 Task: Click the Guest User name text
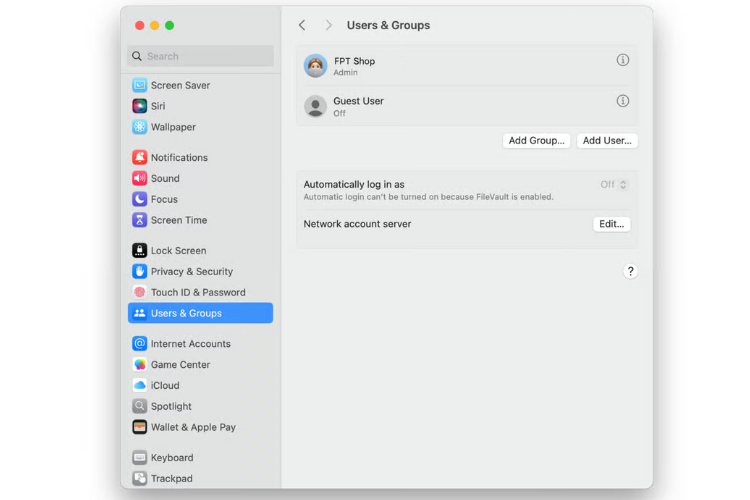coord(358,101)
